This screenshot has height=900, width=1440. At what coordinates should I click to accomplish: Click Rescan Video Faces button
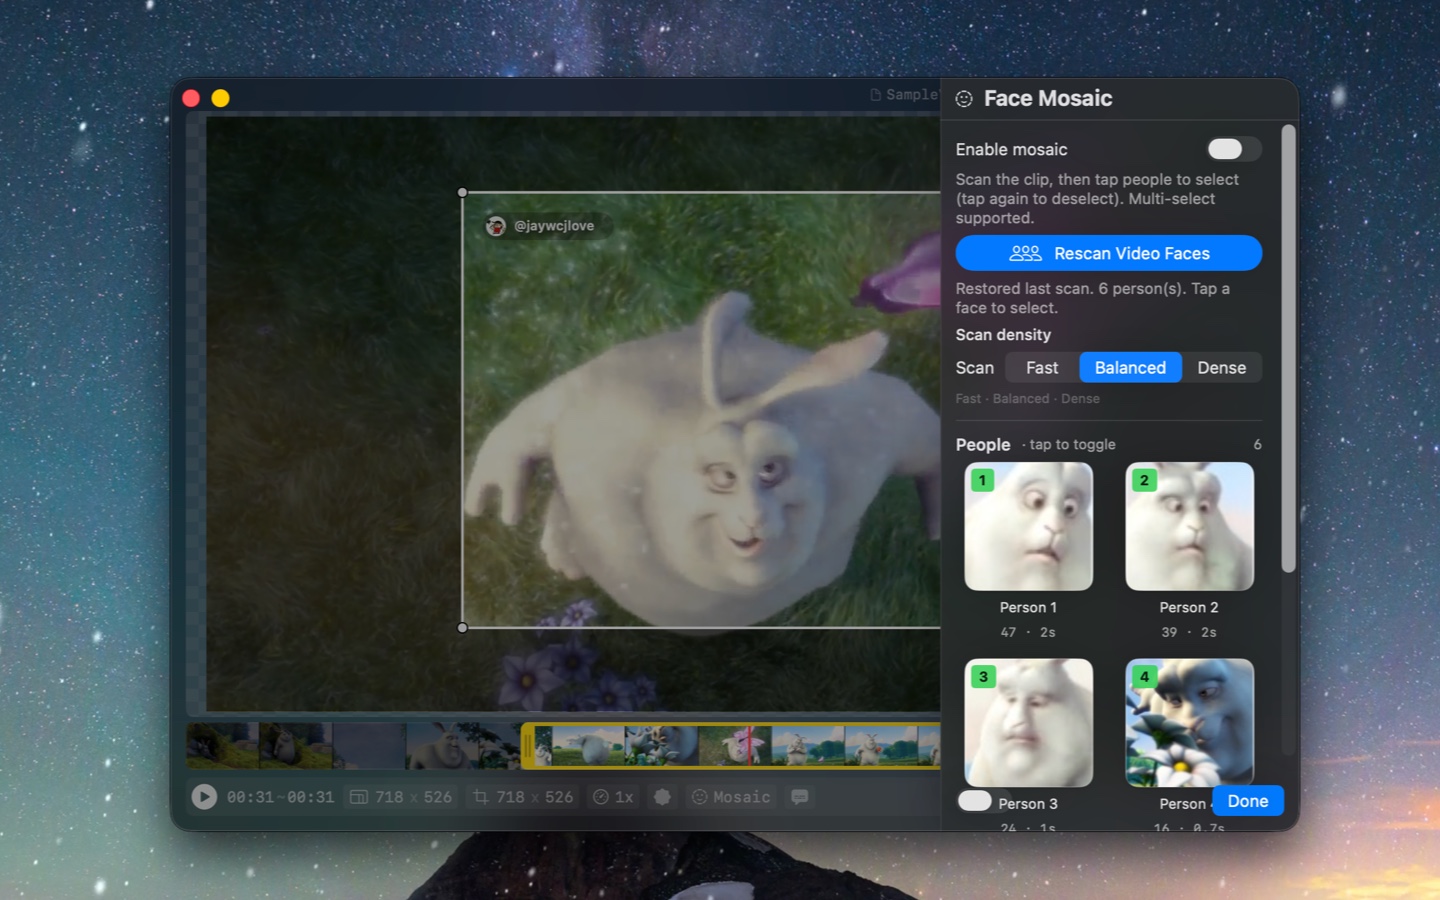click(1108, 253)
